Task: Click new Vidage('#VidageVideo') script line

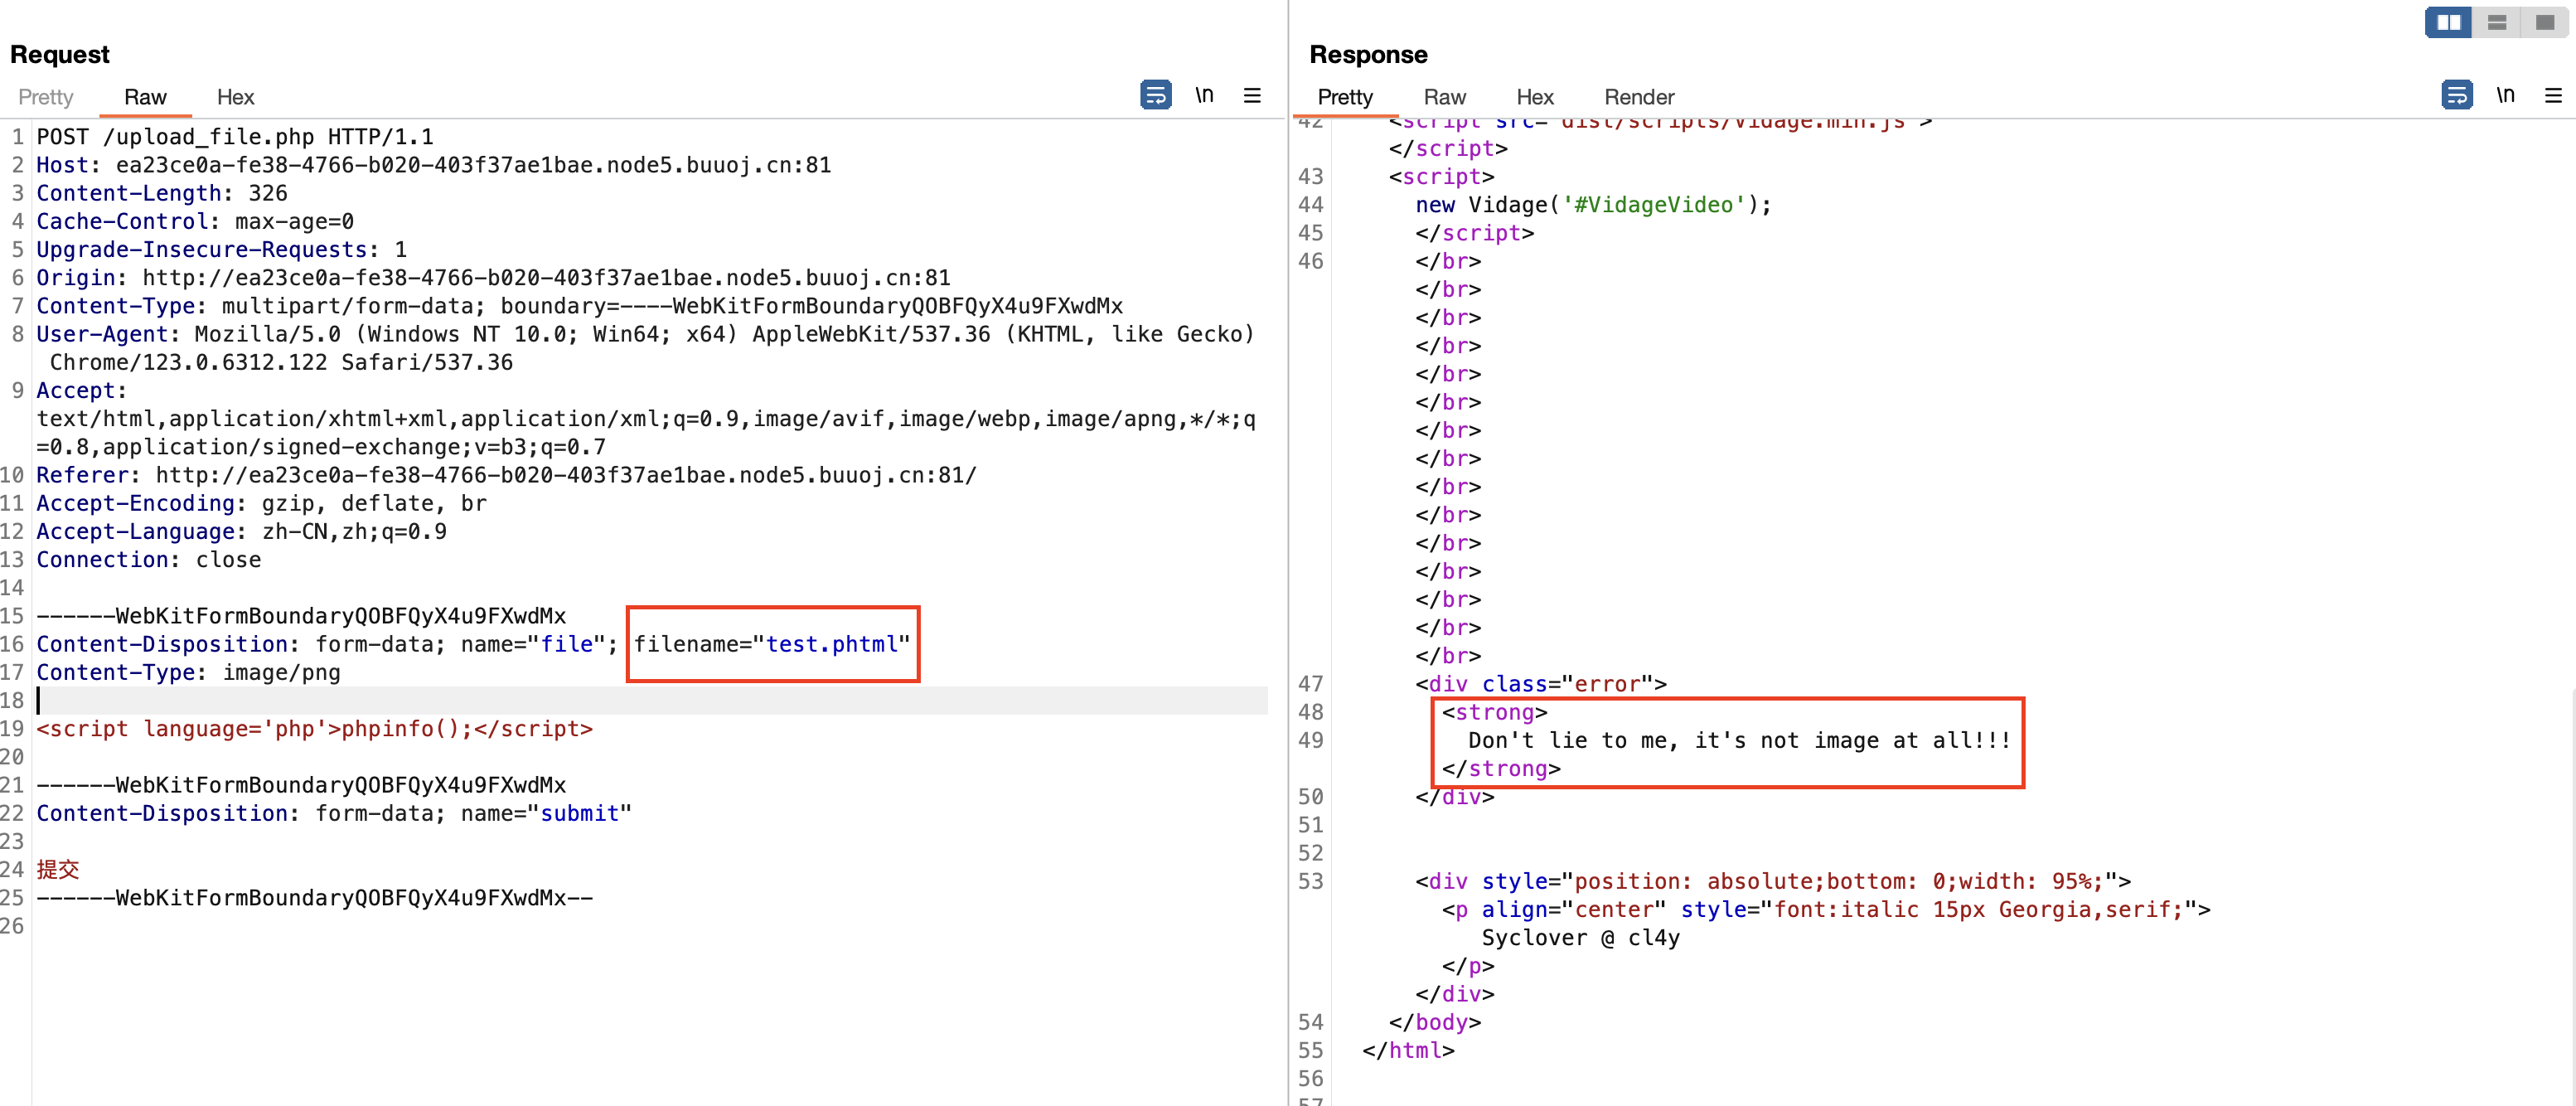Action: (x=1593, y=205)
